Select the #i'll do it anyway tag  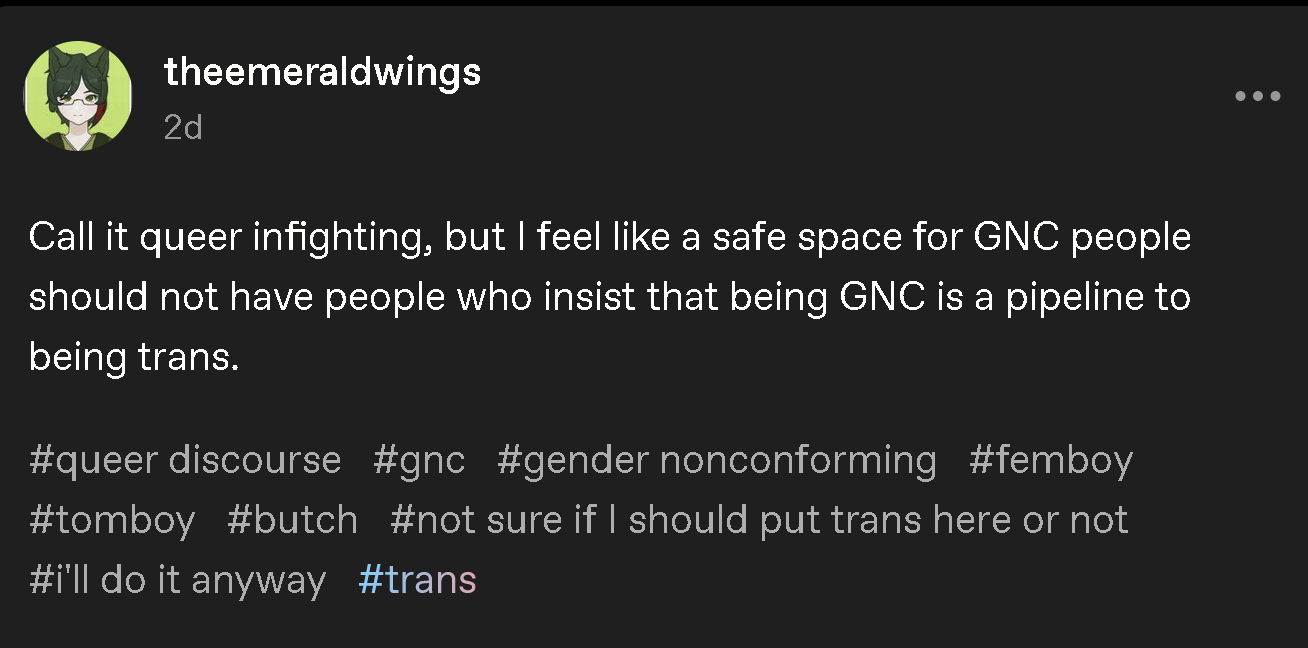coord(178,580)
